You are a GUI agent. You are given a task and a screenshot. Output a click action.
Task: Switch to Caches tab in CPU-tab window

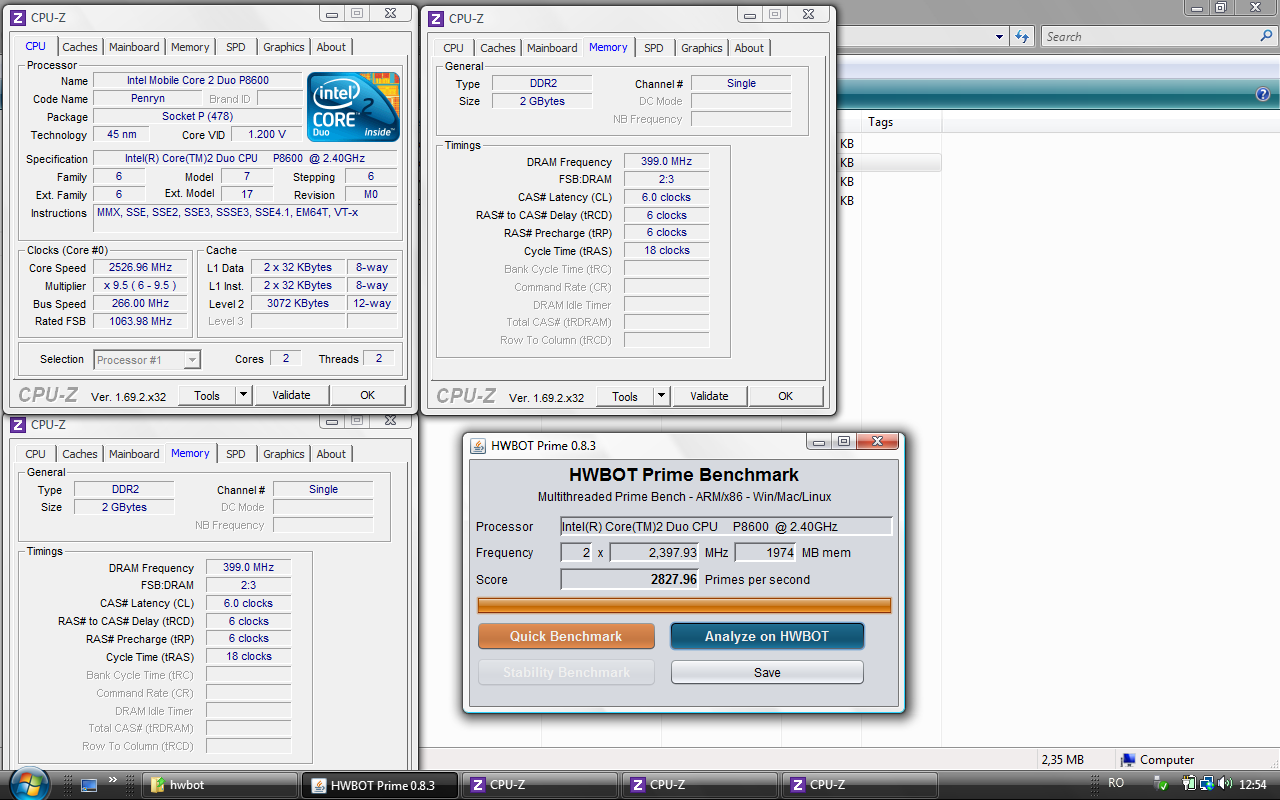pyautogui.click(x=80, y=47)
